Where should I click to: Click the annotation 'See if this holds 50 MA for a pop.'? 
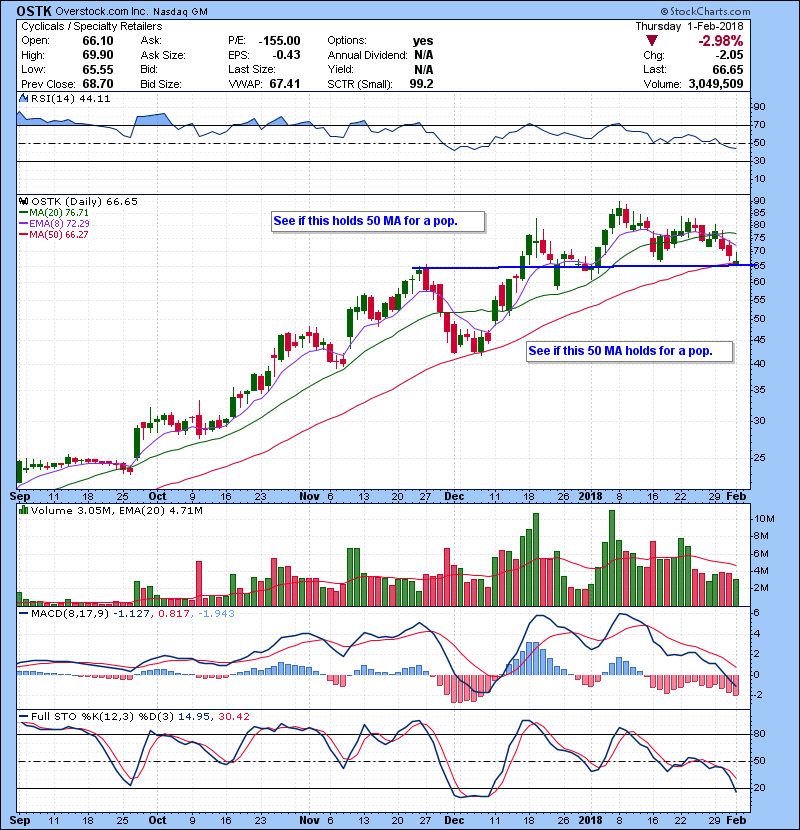pyautogui.click(x=379, y=221)
